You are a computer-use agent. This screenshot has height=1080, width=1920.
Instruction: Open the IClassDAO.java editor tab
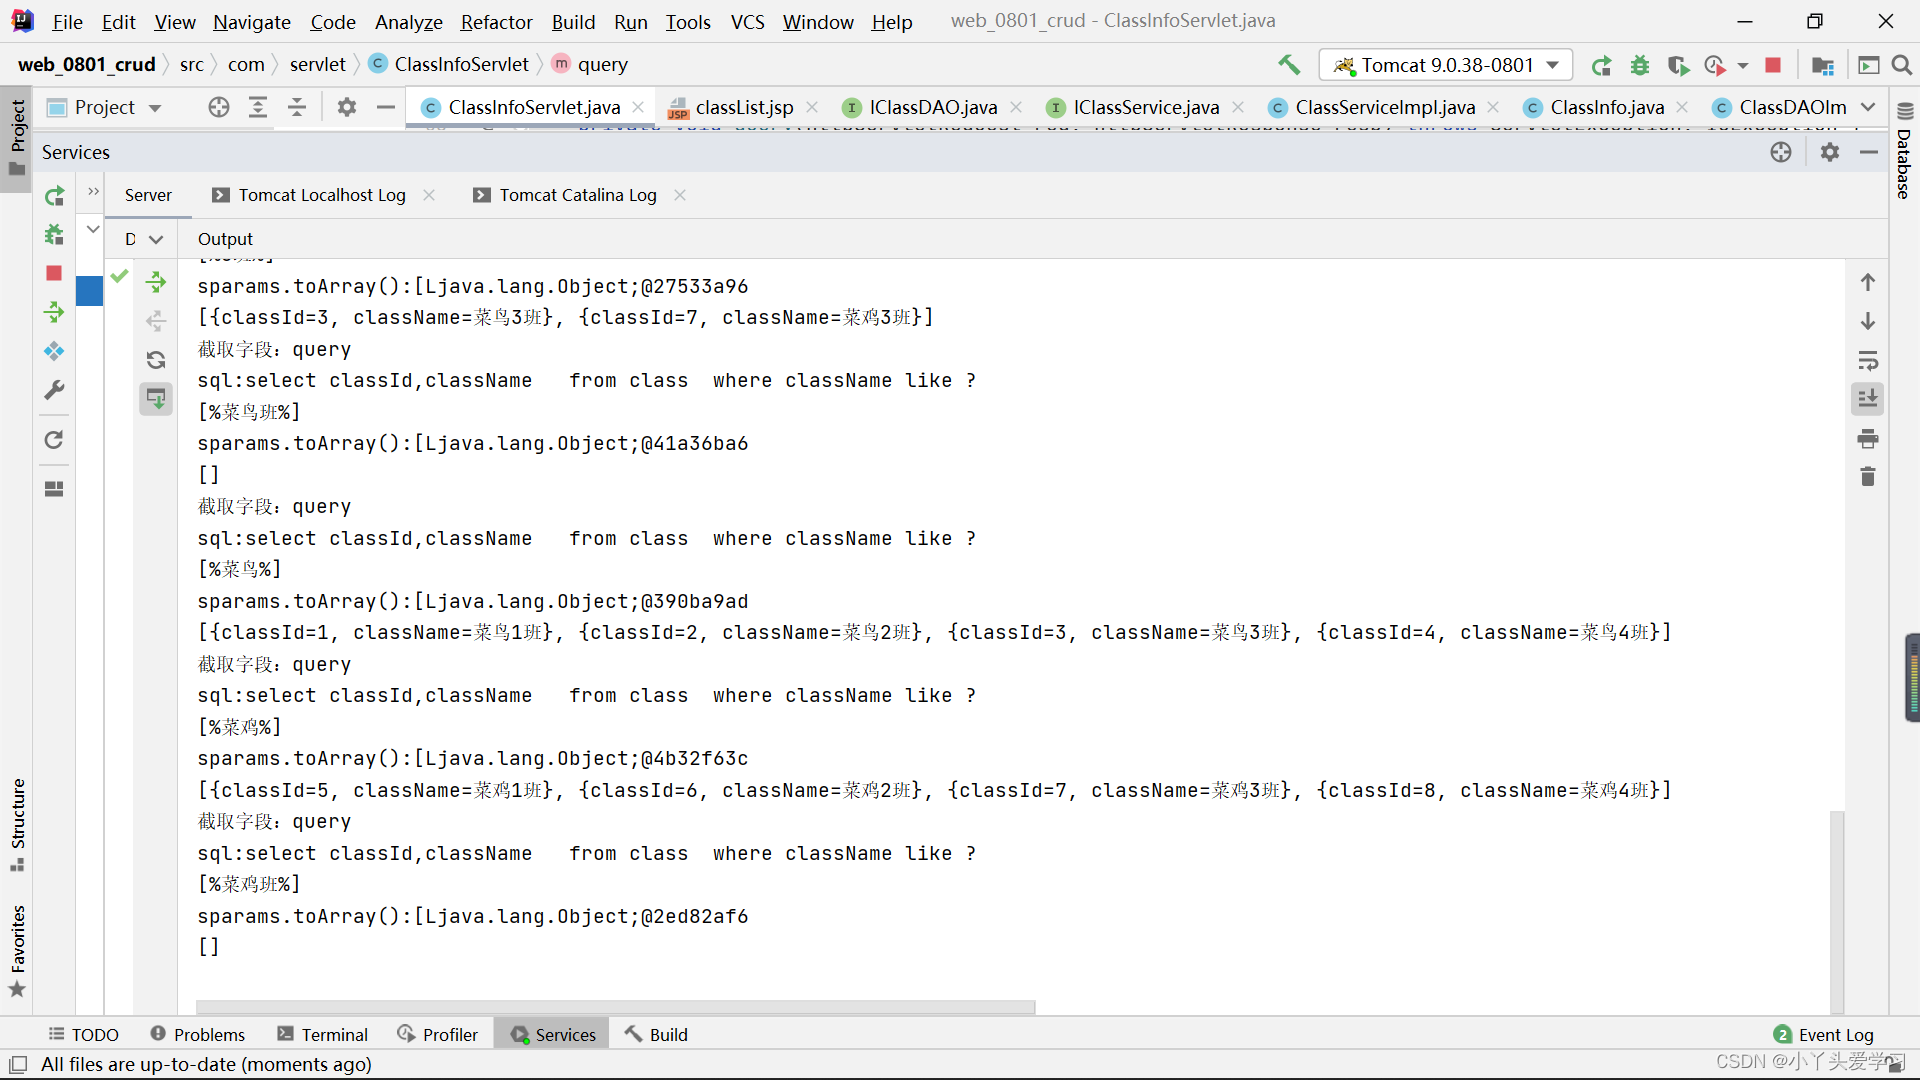tap(933, 107)
